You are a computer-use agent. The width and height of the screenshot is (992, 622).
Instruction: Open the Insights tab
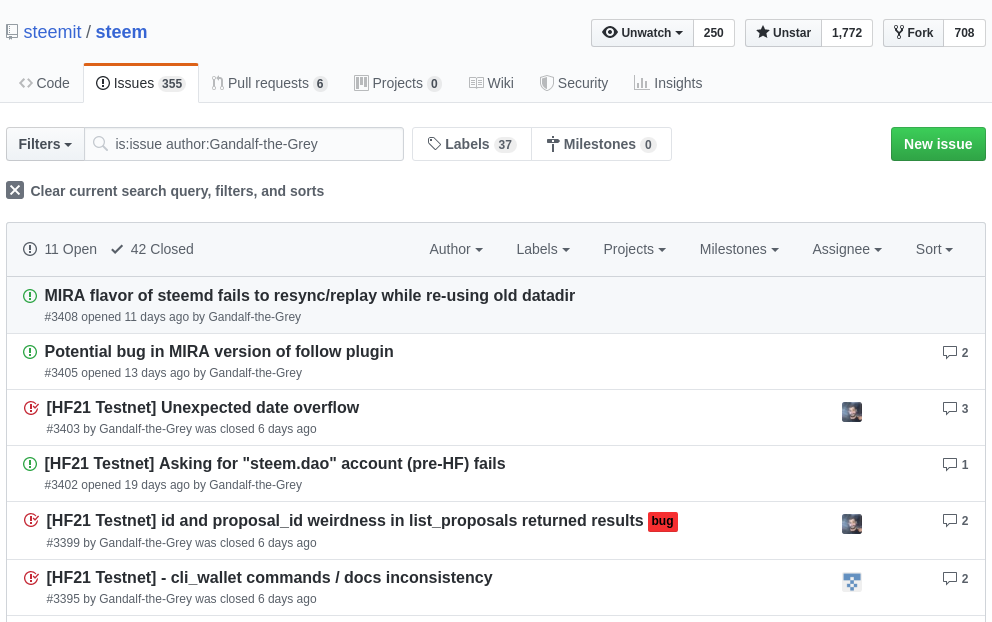pyautogui.click(x=668, y=83)
